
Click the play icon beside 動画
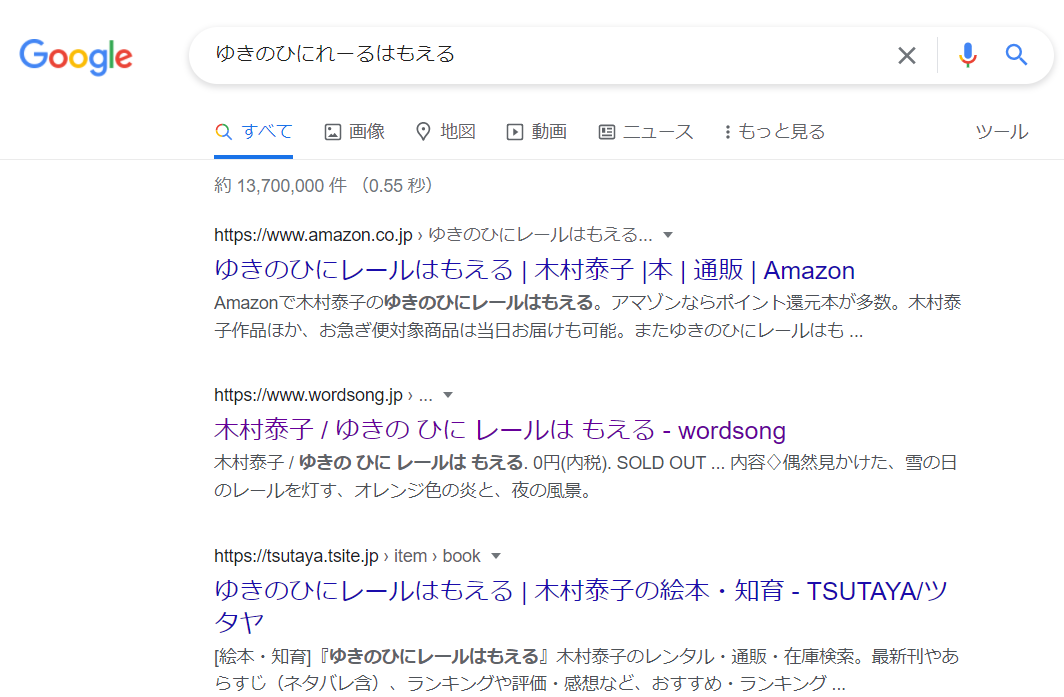[x=514, y=132]
